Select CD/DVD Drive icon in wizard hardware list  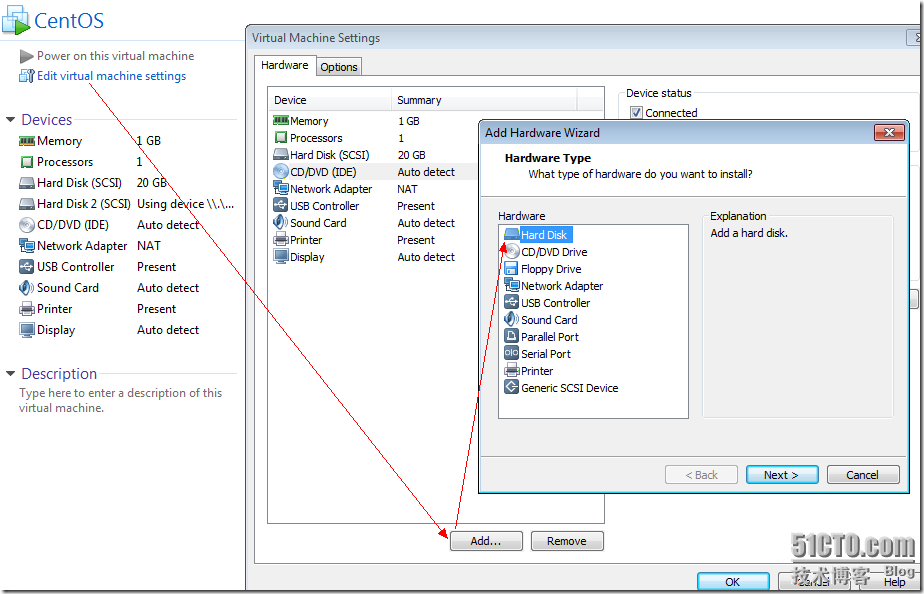click(512, 252)
